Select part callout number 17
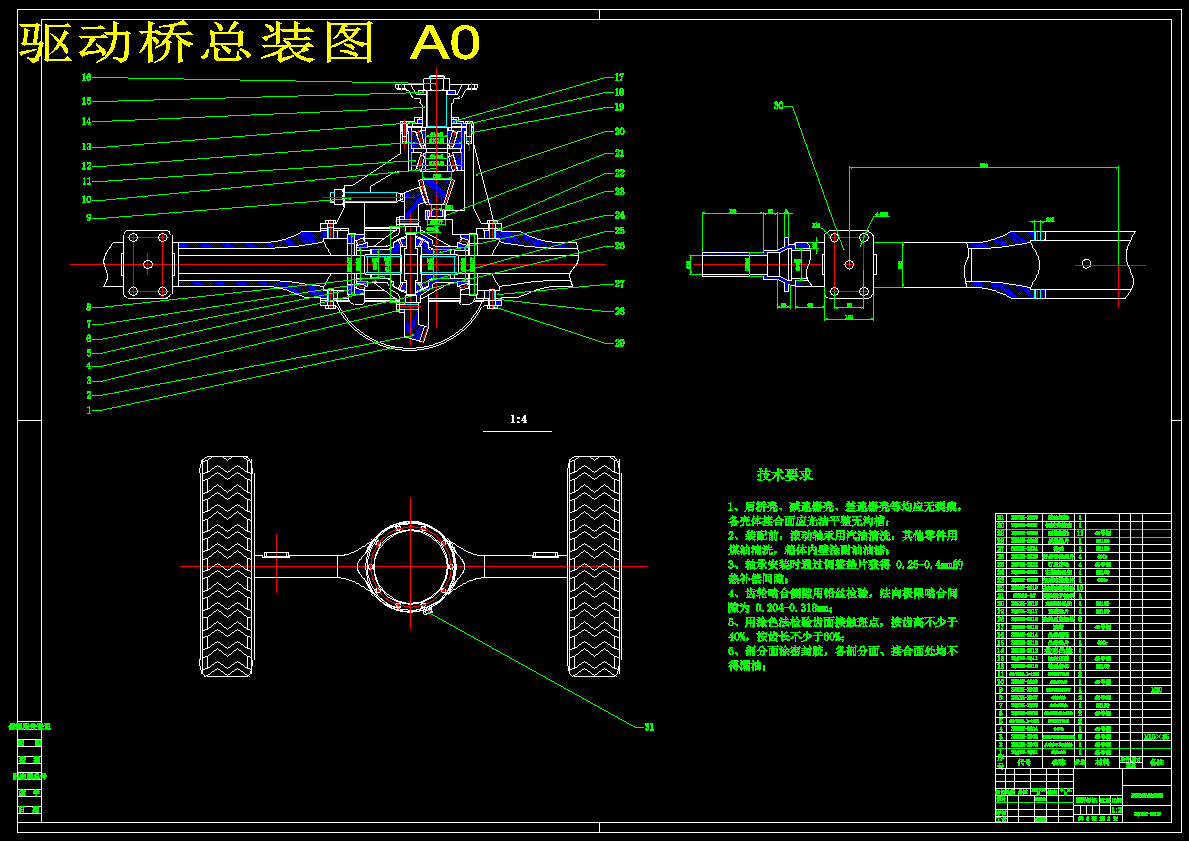The image size is (1189, 841). (620, 77)
